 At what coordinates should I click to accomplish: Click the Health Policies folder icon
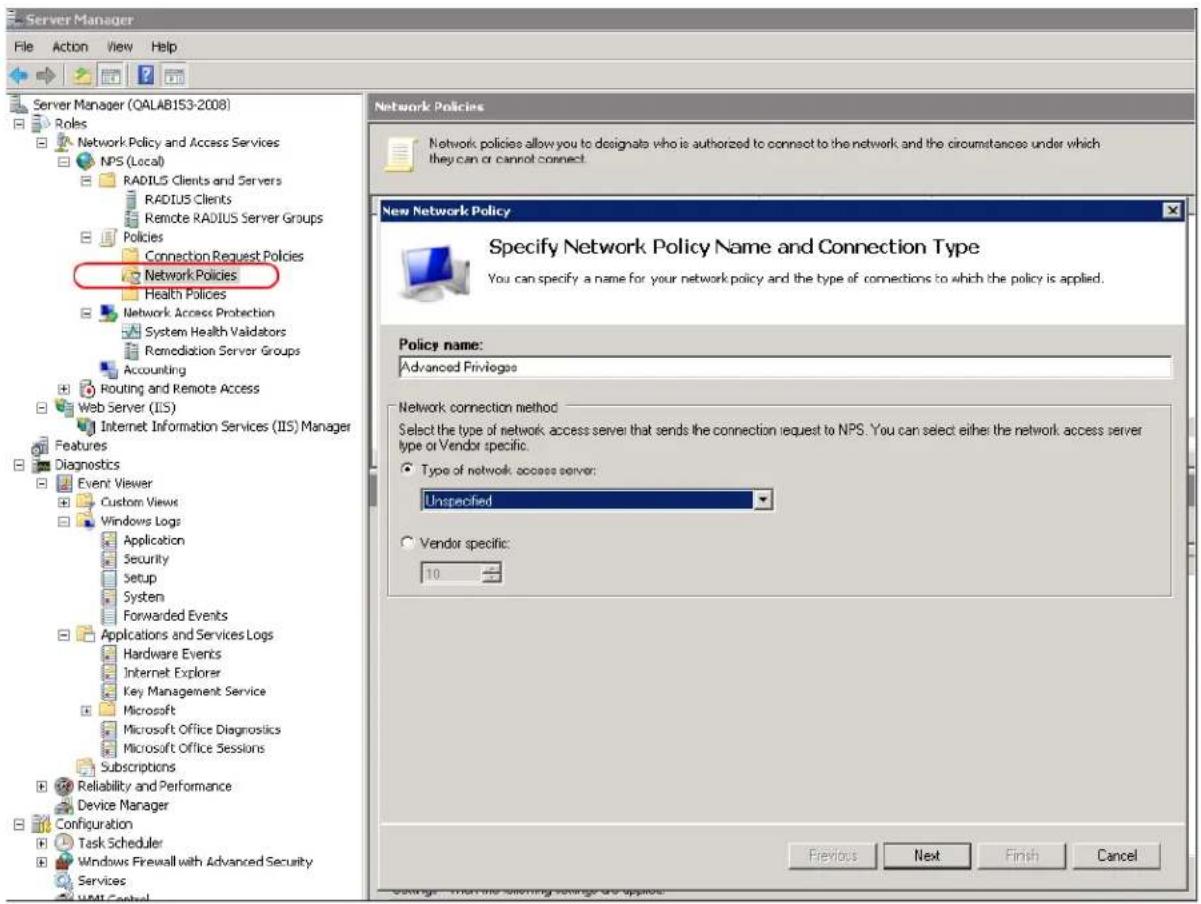pos(130,294)
